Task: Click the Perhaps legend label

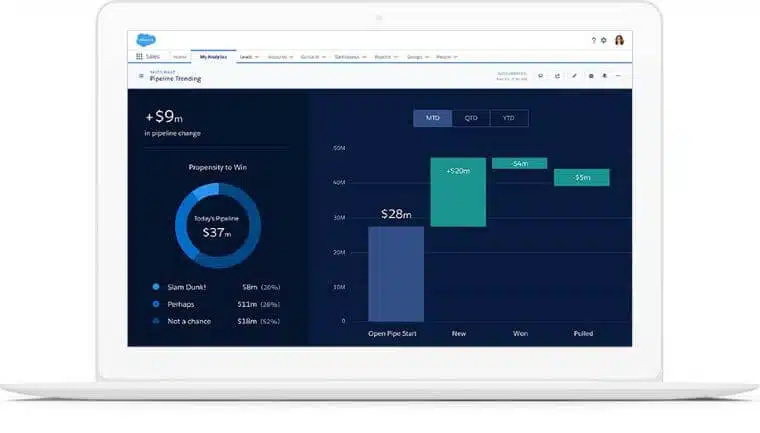Action: pyautogui.click(x=181, y=304)
